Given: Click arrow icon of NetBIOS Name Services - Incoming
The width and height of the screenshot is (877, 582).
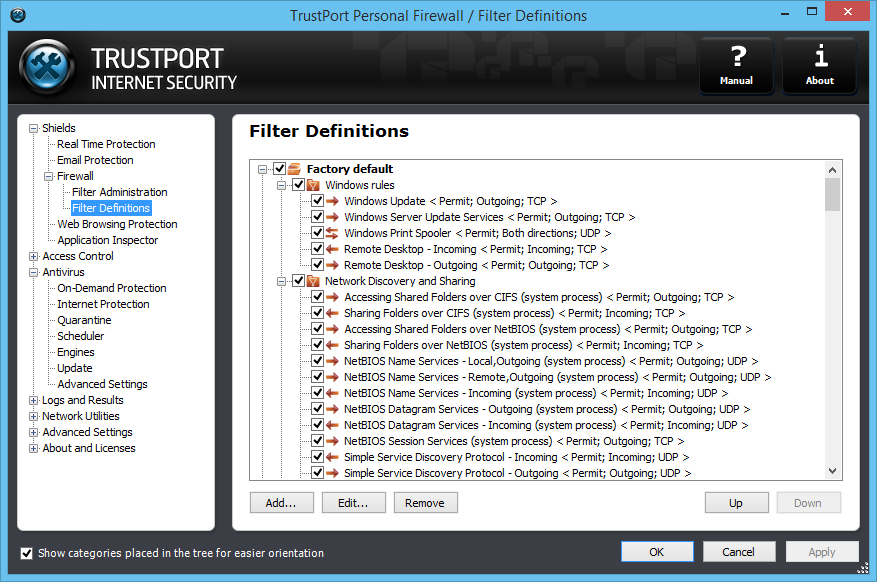Looking at the screenshot, I should coord(332,393).
